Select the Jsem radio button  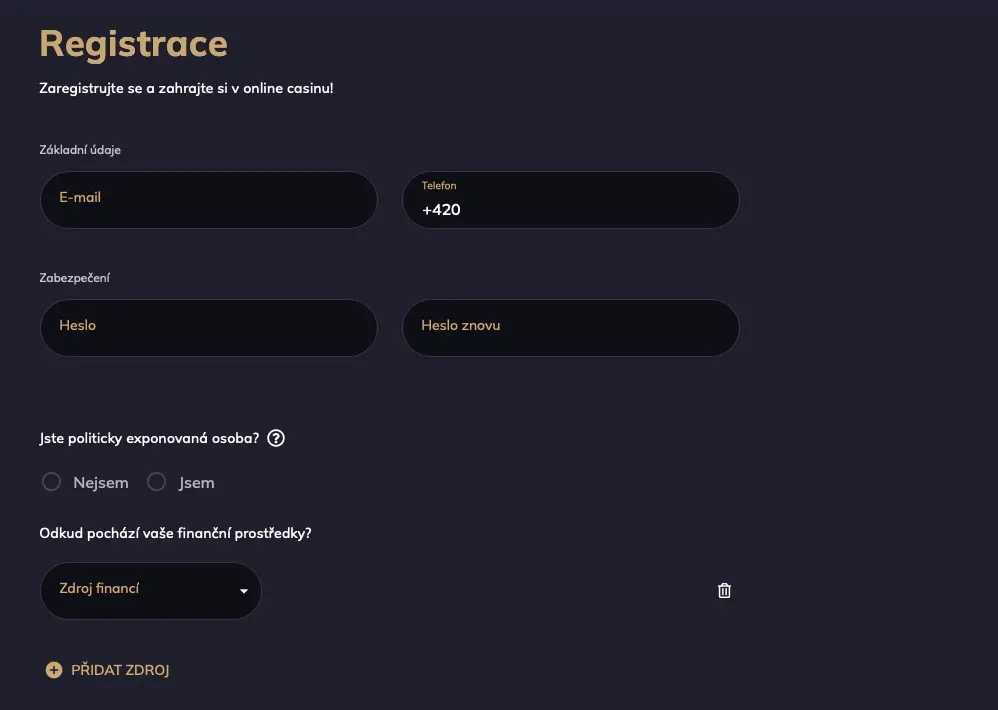157,482
